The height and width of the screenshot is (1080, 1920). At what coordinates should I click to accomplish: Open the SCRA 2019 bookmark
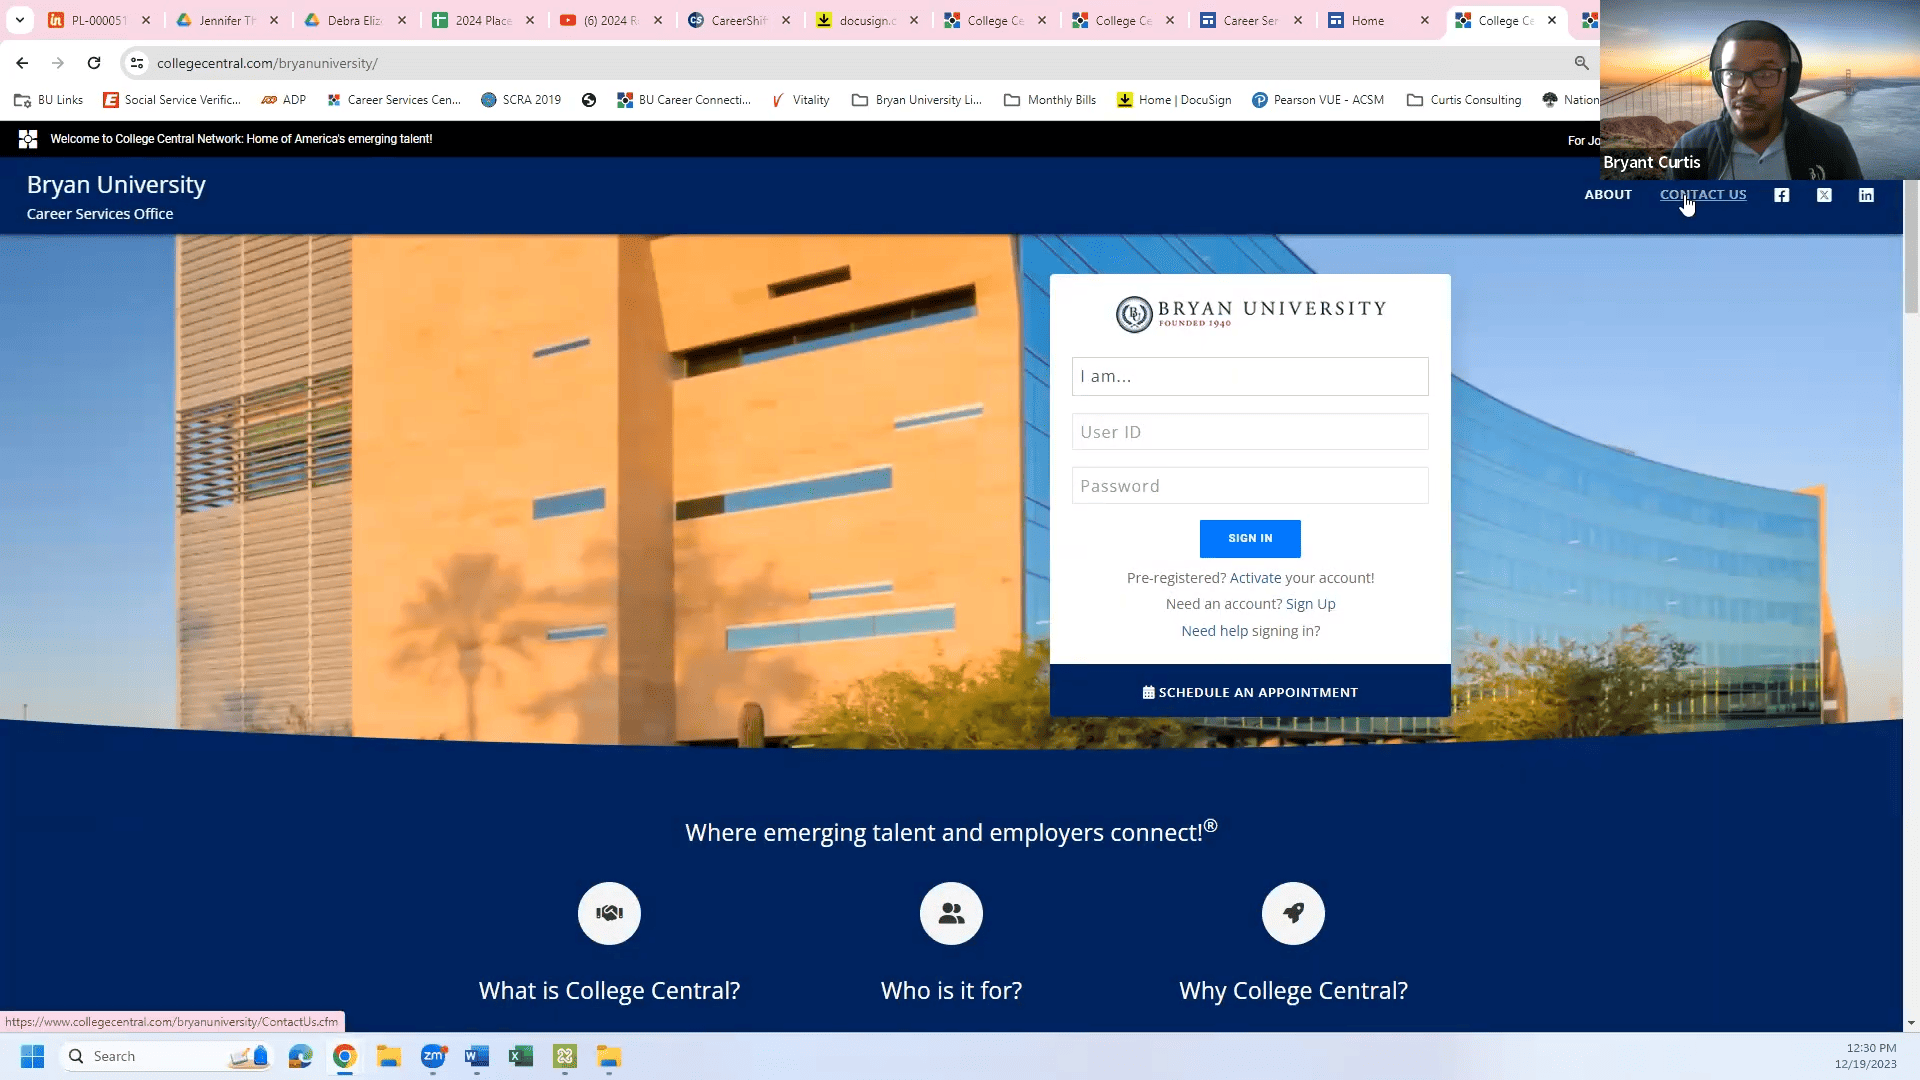521,100
